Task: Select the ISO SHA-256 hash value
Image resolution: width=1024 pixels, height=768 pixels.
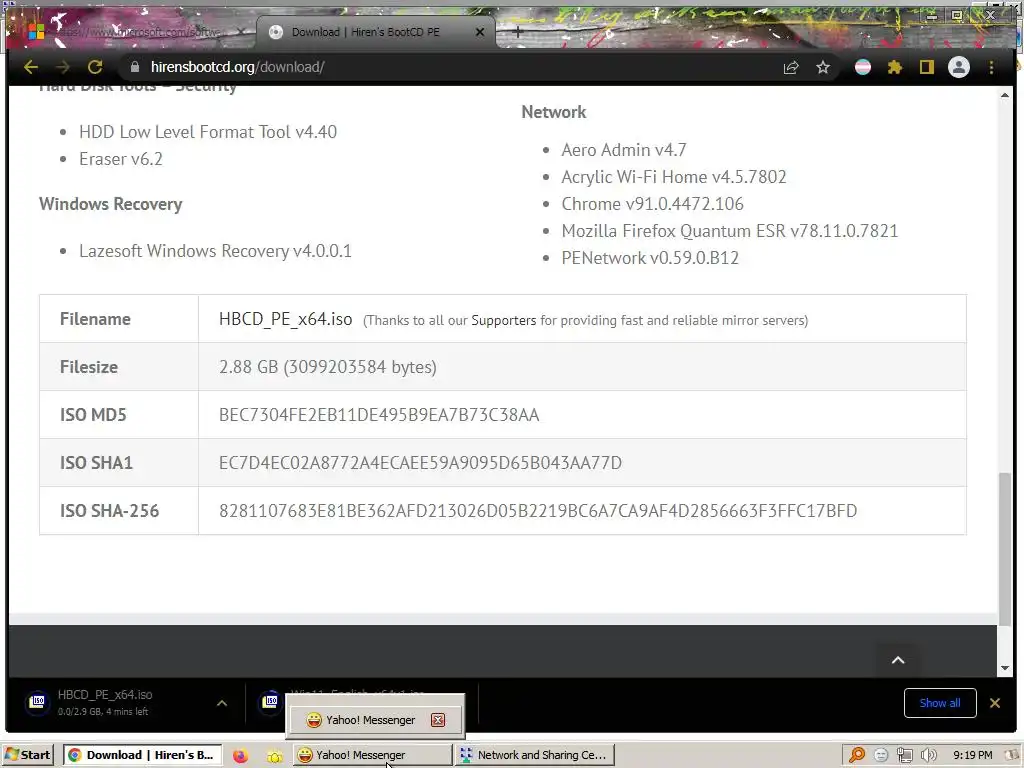Action: (537, 511)
